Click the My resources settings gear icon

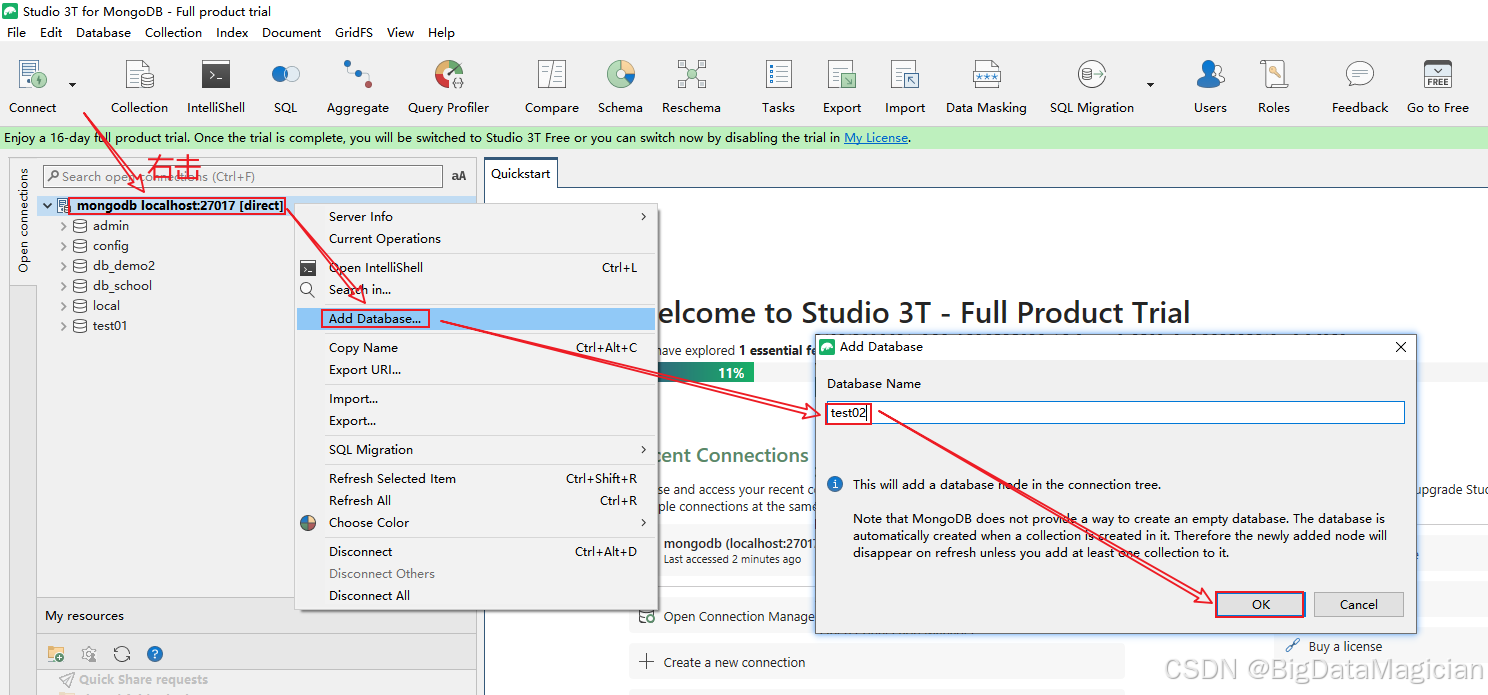click(x=89, y=654)
